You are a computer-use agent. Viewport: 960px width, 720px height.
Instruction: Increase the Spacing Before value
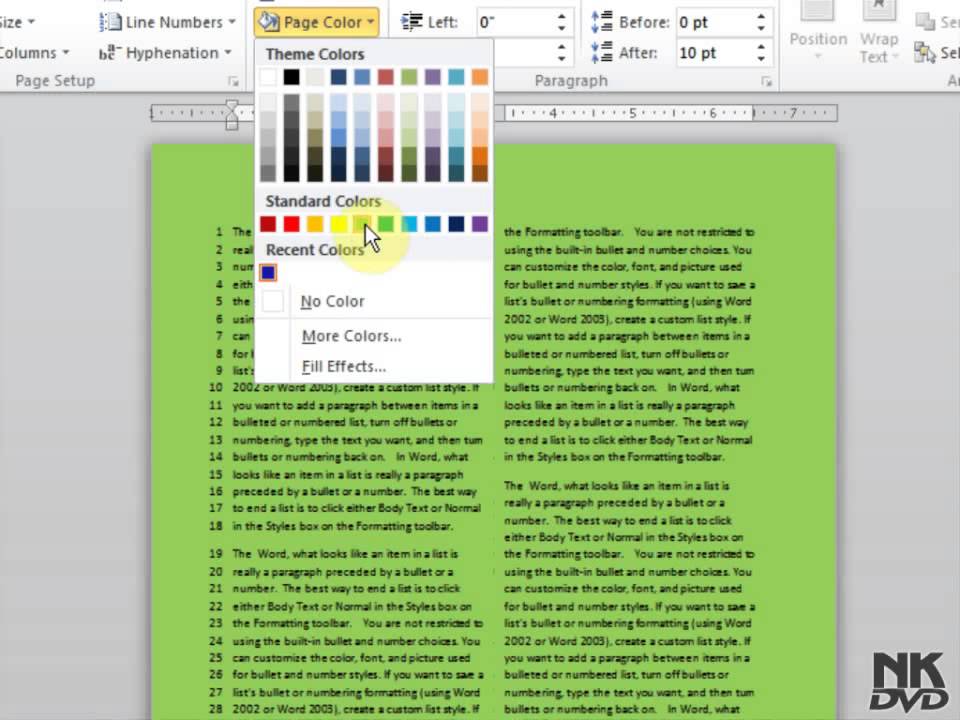761,17
